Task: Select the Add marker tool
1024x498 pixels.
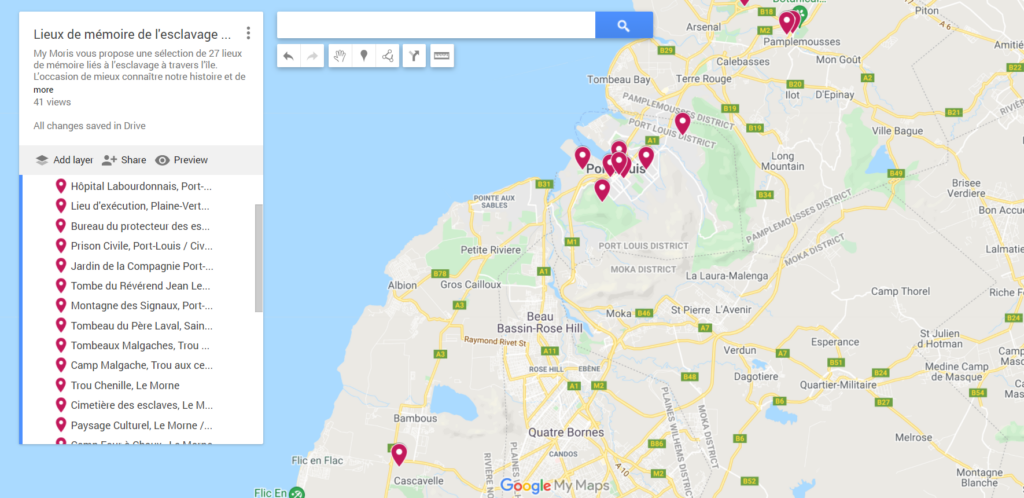Action: point(364,56)
